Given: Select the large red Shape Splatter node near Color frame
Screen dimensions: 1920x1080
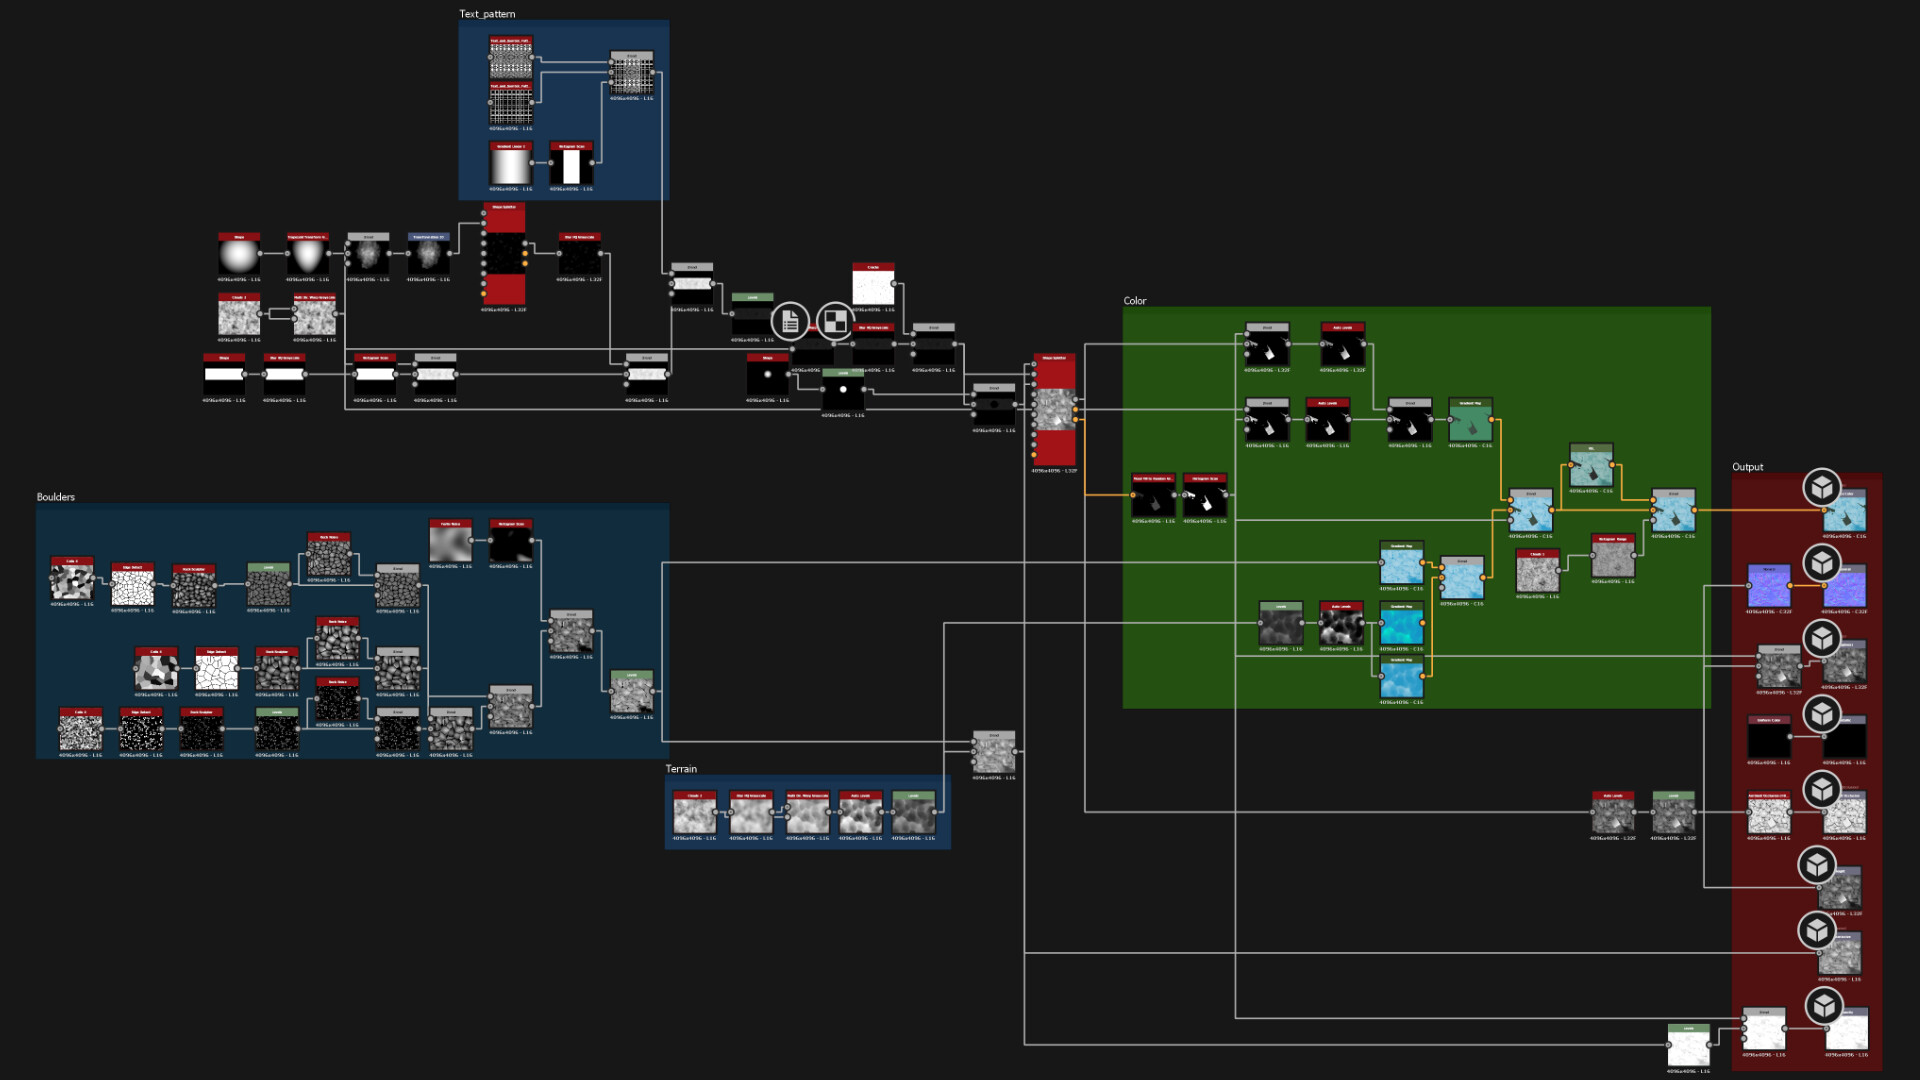Looking at the screenshot, I should point(1054,410).
